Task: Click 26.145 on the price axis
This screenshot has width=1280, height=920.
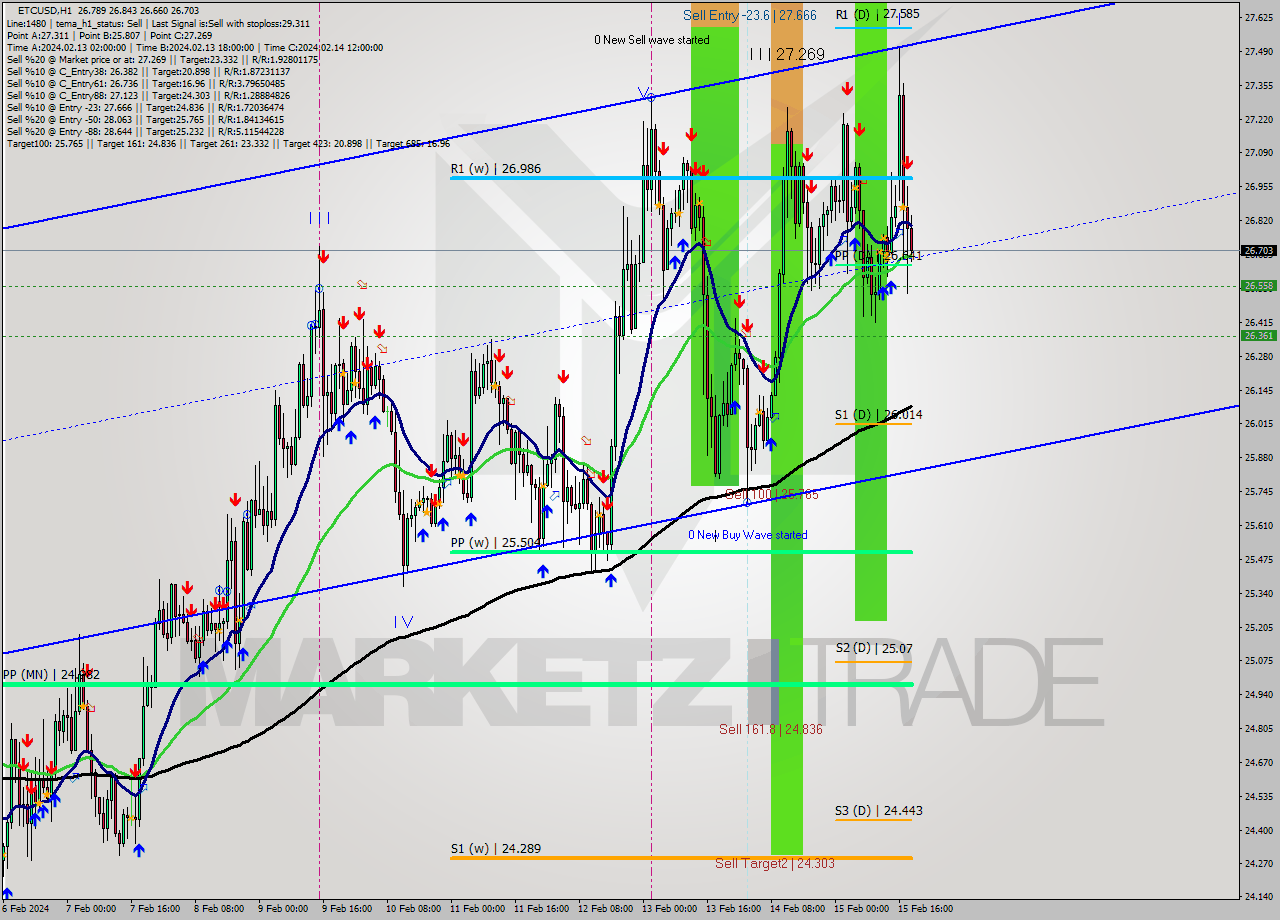Action: click(x=1259, y=390)
